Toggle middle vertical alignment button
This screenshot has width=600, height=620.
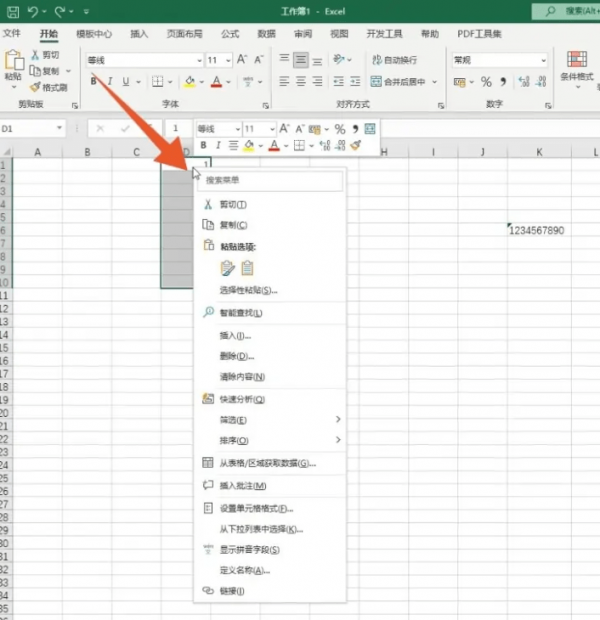pyautogui.click(x=301, y=60)
